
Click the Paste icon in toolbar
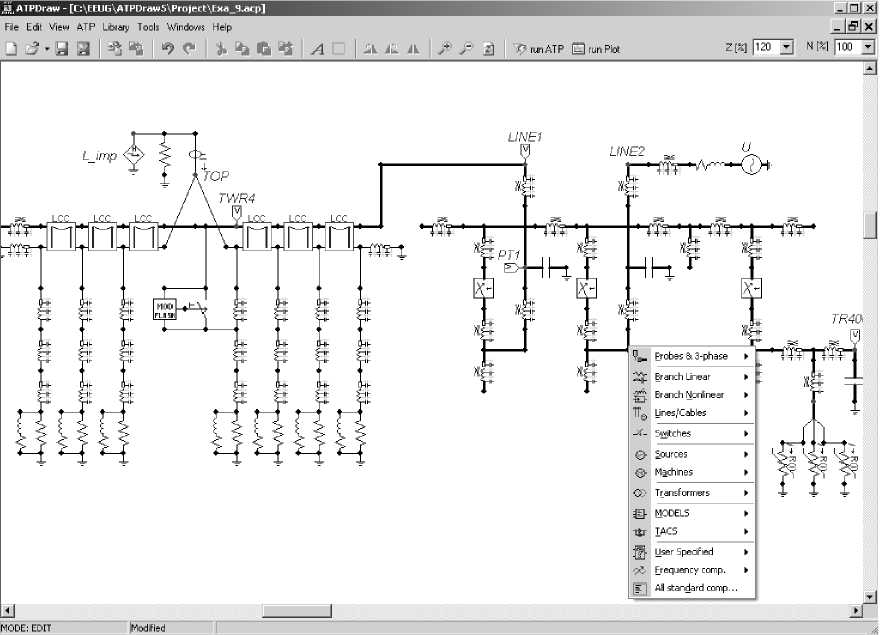(x=264, y=48)
